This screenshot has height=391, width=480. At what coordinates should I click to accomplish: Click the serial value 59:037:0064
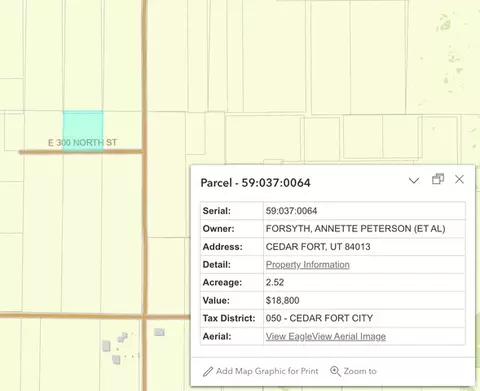coord(291,211)
